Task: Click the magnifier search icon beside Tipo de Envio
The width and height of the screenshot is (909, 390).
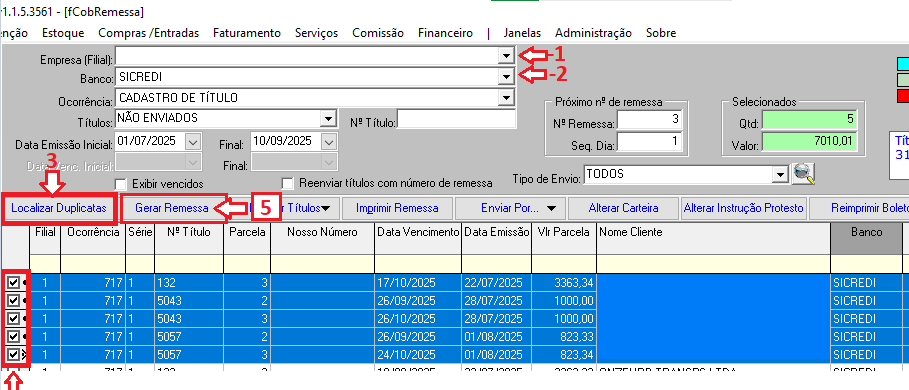Action: 803,174
